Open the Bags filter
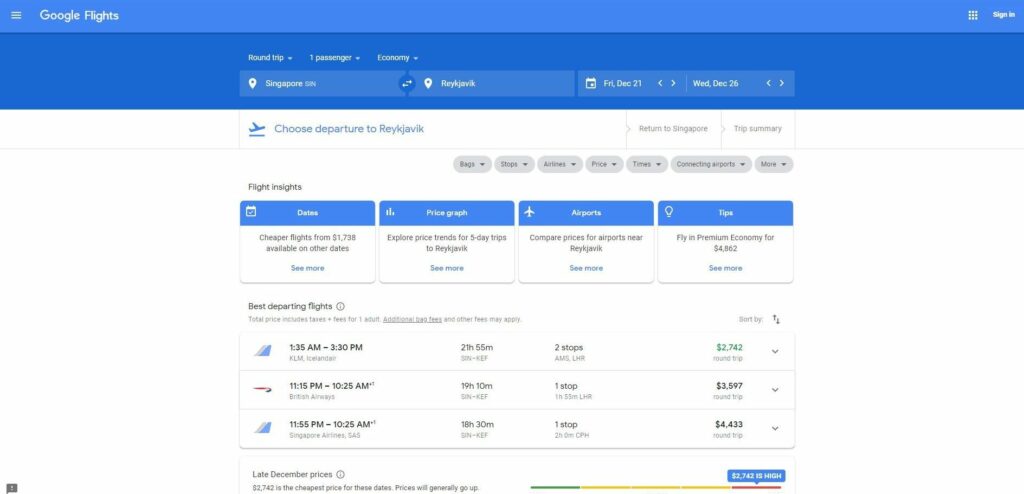This screenshot has width=1024, height=494. click(x=472, y=165)
